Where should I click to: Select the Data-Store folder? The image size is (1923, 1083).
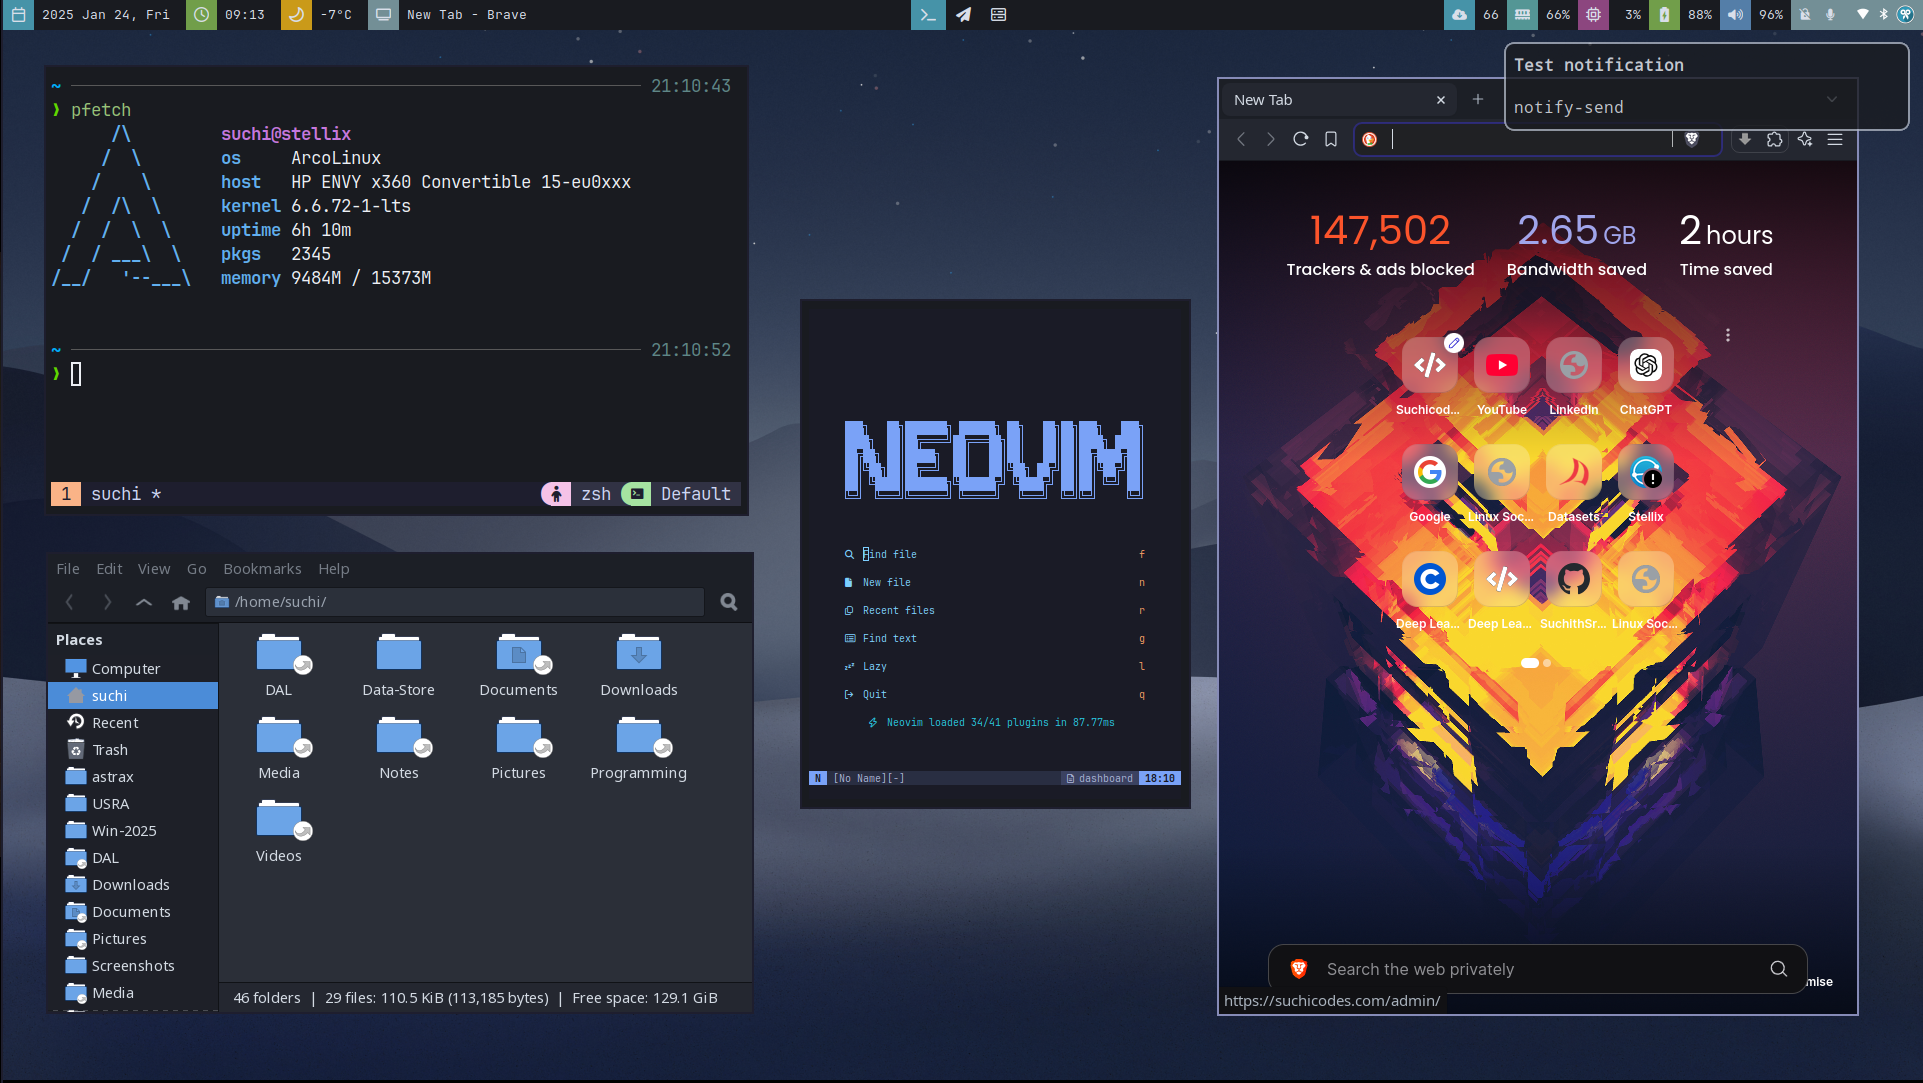398,665
